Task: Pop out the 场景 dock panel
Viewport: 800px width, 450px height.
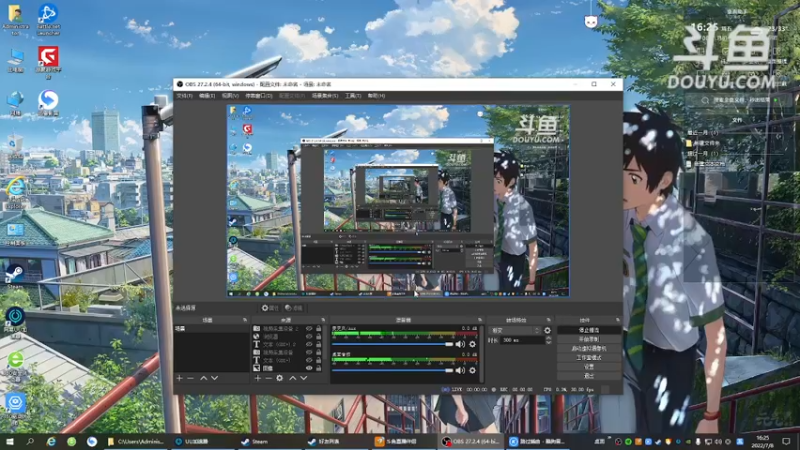Action: [x=245, y=320]
